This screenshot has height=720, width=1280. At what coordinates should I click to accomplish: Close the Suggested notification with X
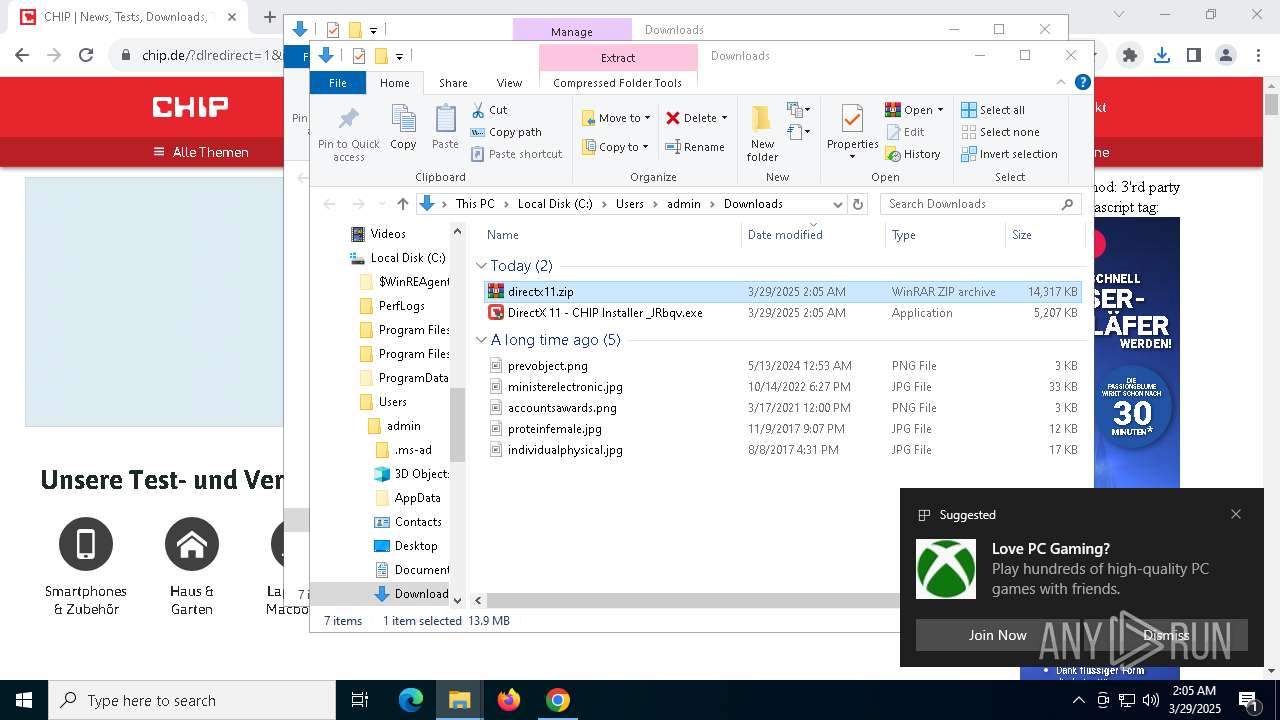pos(1236,514)
